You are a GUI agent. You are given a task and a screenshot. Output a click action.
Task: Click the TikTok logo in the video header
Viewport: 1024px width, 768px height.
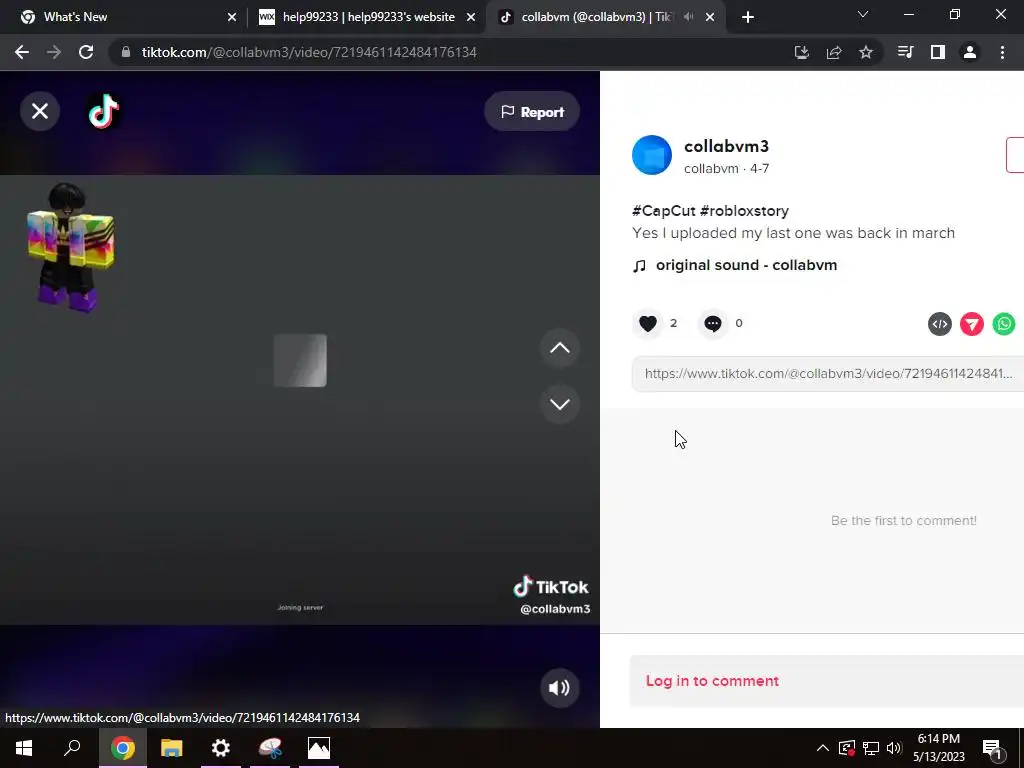[104, 111]
